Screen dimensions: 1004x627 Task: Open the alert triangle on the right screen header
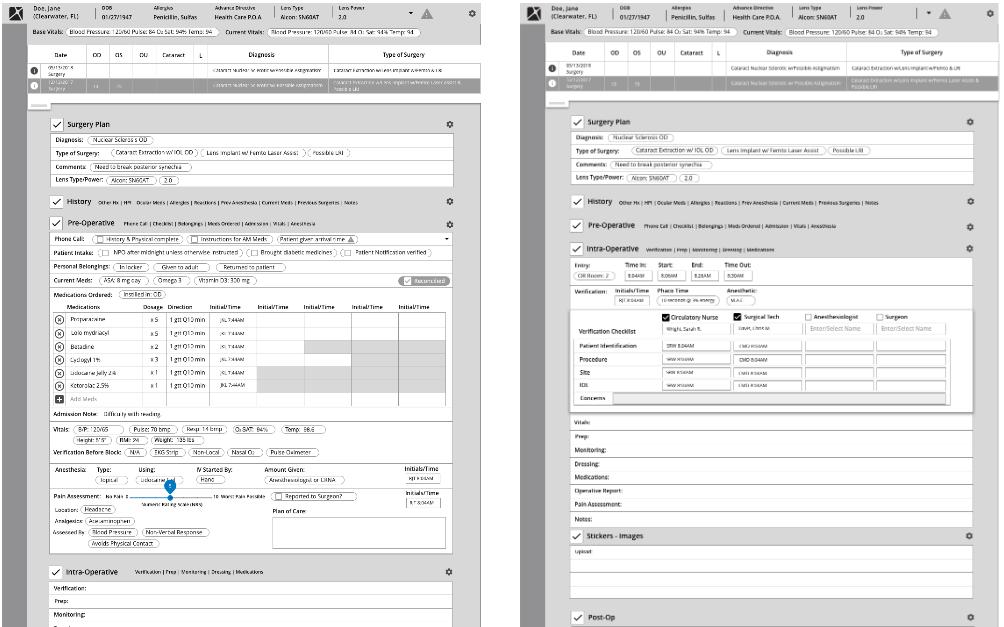[945, 13]
